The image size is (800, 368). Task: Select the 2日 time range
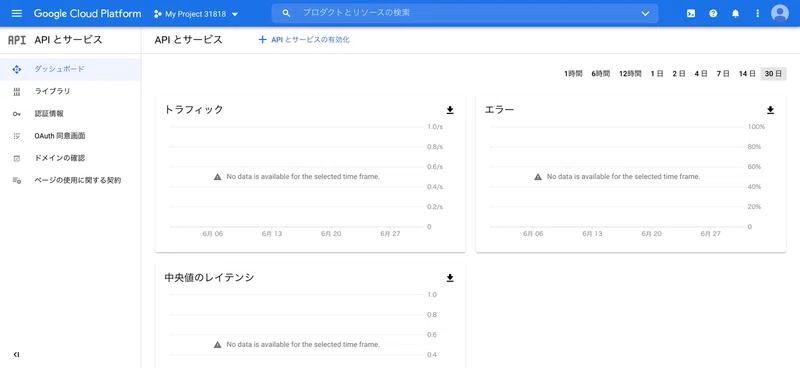[679, 74]
